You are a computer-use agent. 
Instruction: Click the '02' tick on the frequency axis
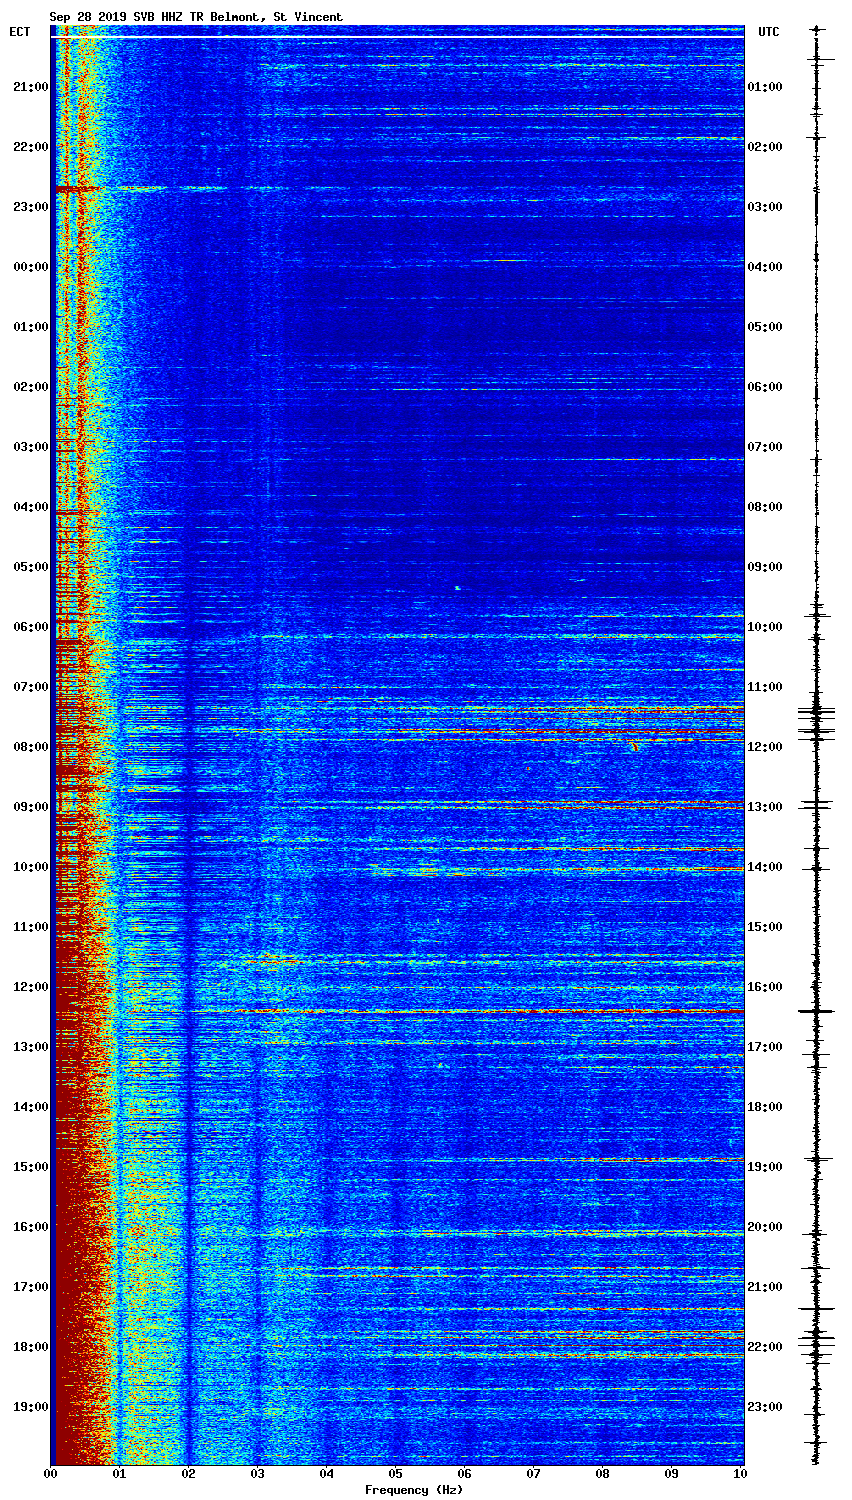click(x=188, y=1473)
